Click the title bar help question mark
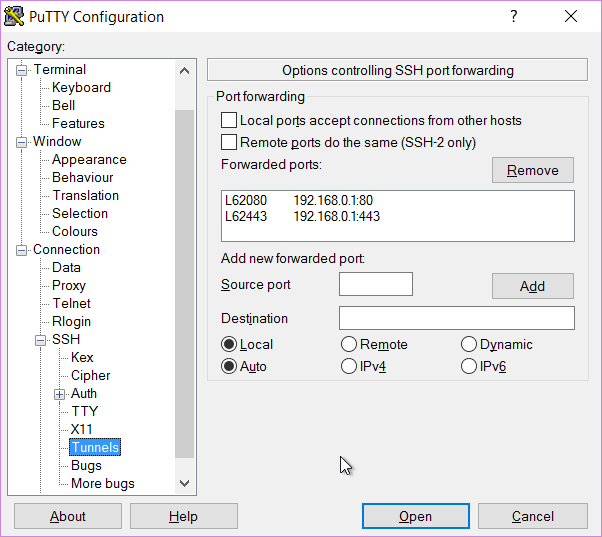602x537 pixels. pos(514,16)
